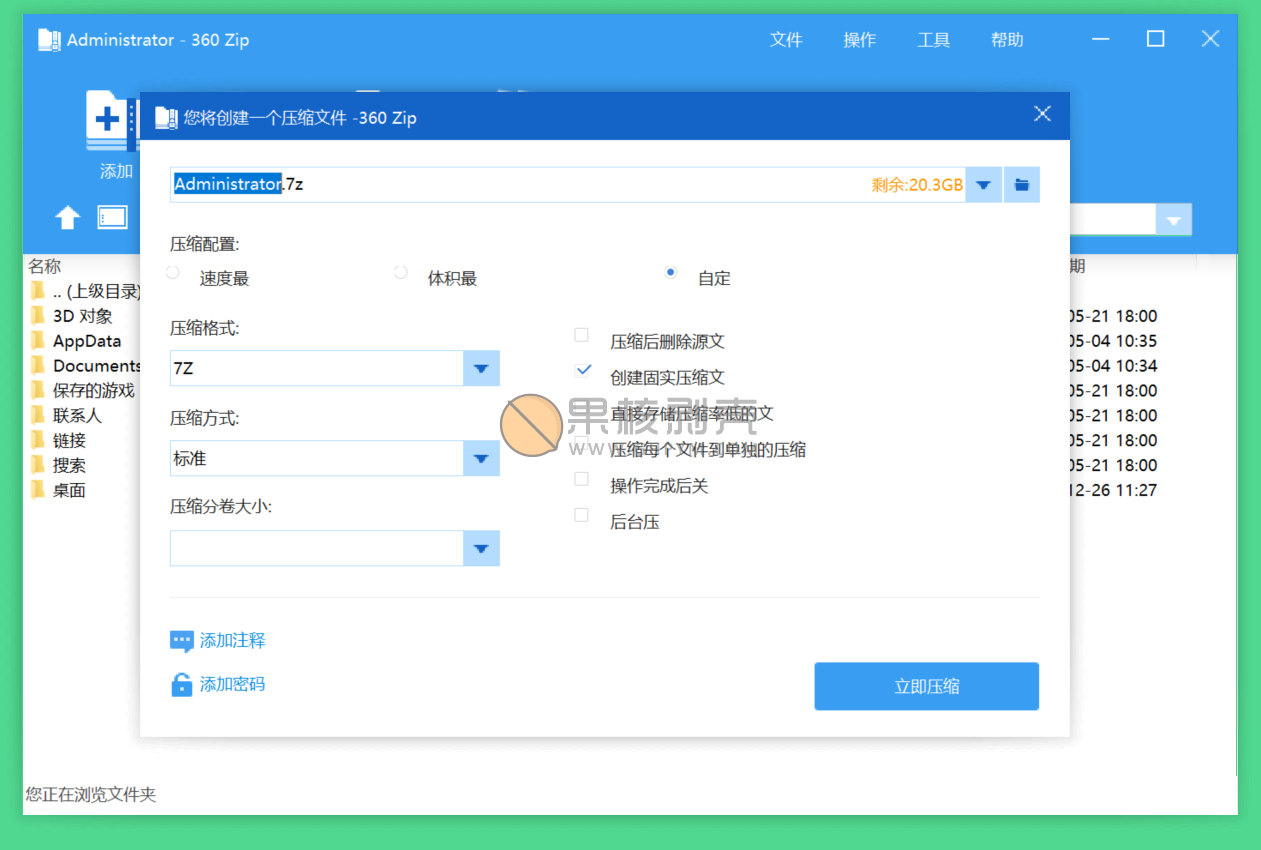1261x850 pixels.
Task: Enable 后台压缩 checkbox
Action: (581, 515)
